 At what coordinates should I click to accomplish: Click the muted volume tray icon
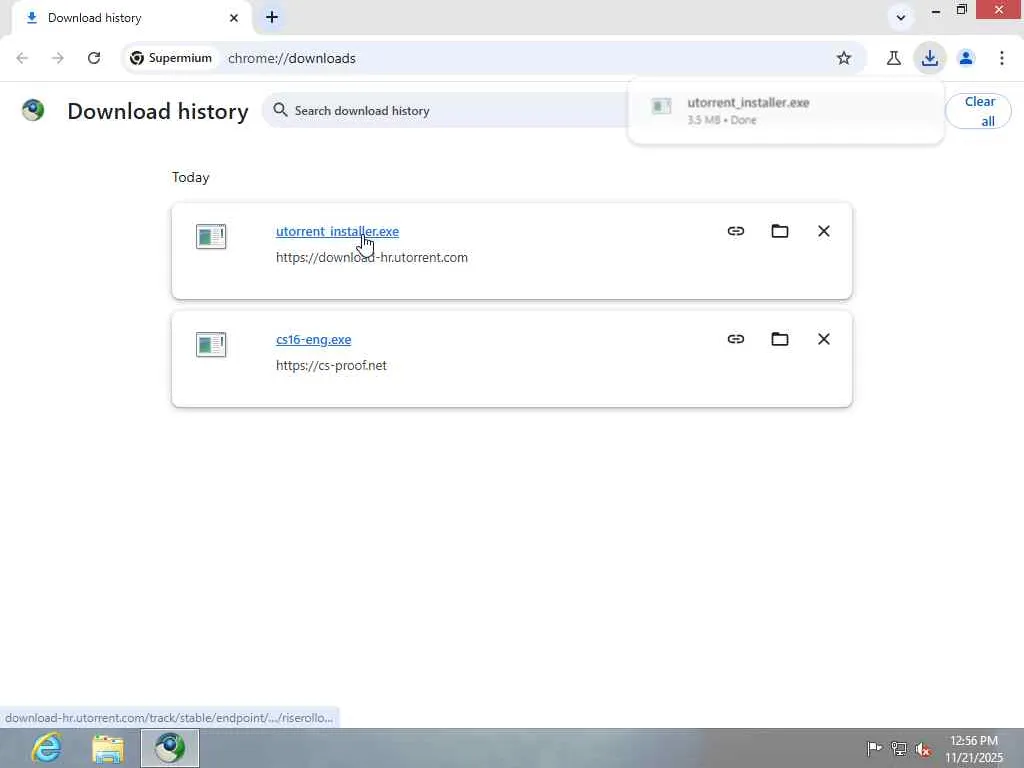coord(923,749)
